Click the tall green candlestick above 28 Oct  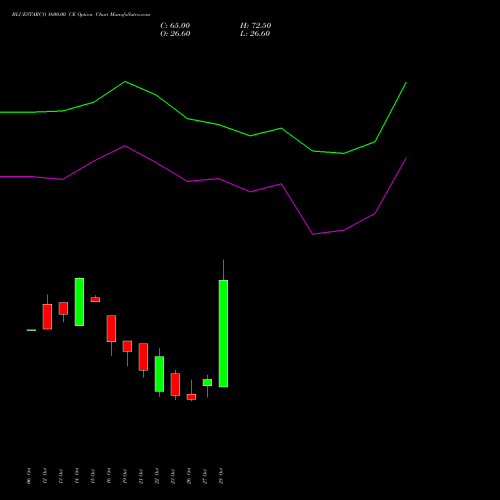[x=223, y=333]
